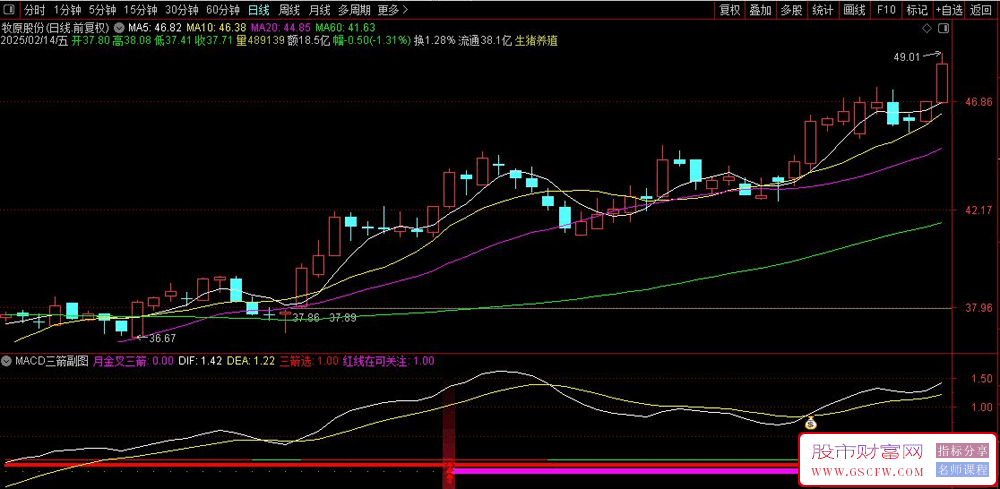Image resolution: width=1000 pixels, height=489 pixels.
Task: Open the 画线 drawing tools
Action: click(x=854, y=10)
